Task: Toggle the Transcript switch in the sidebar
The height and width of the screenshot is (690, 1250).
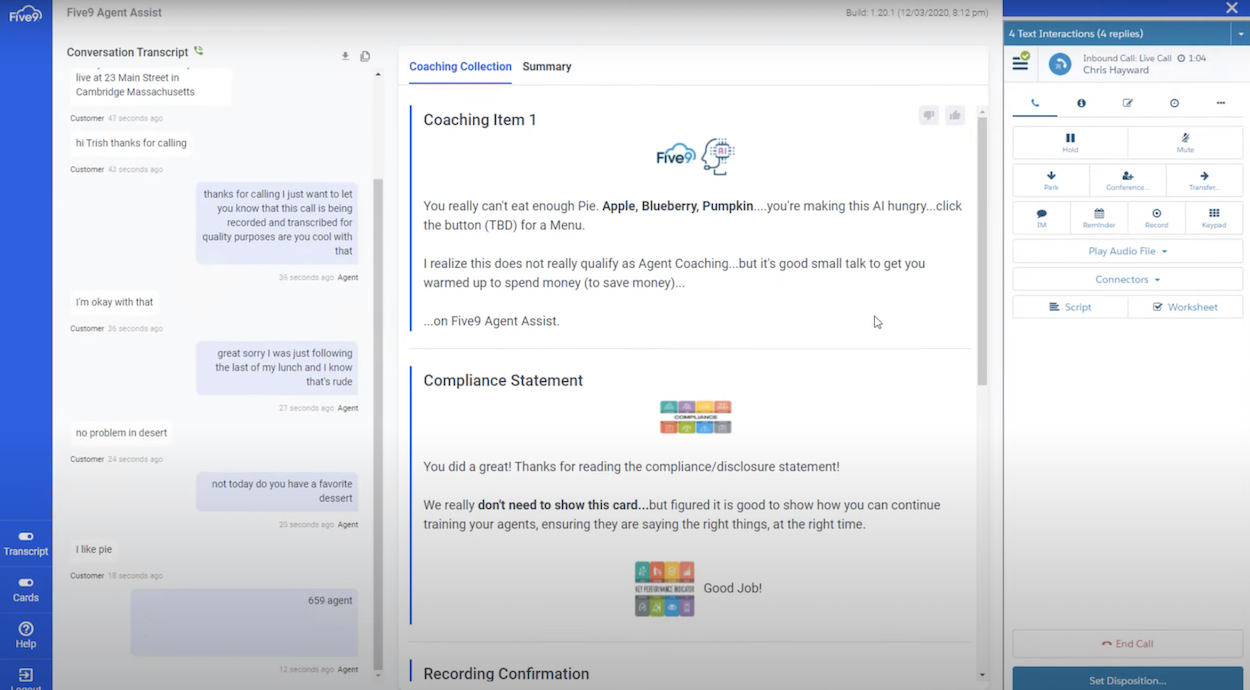Action: (x=26, y=536)
